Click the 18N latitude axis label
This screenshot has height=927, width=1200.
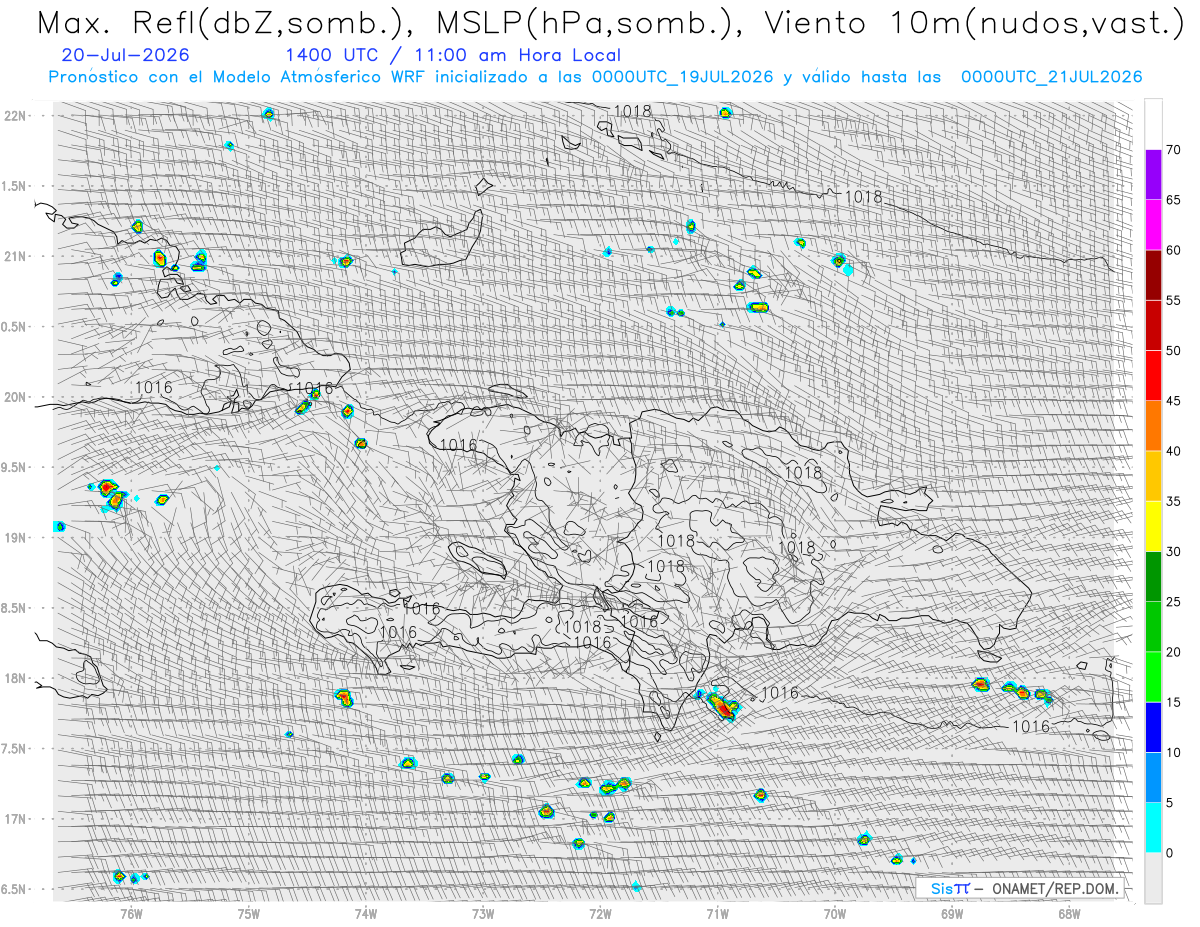pos(16,679)
